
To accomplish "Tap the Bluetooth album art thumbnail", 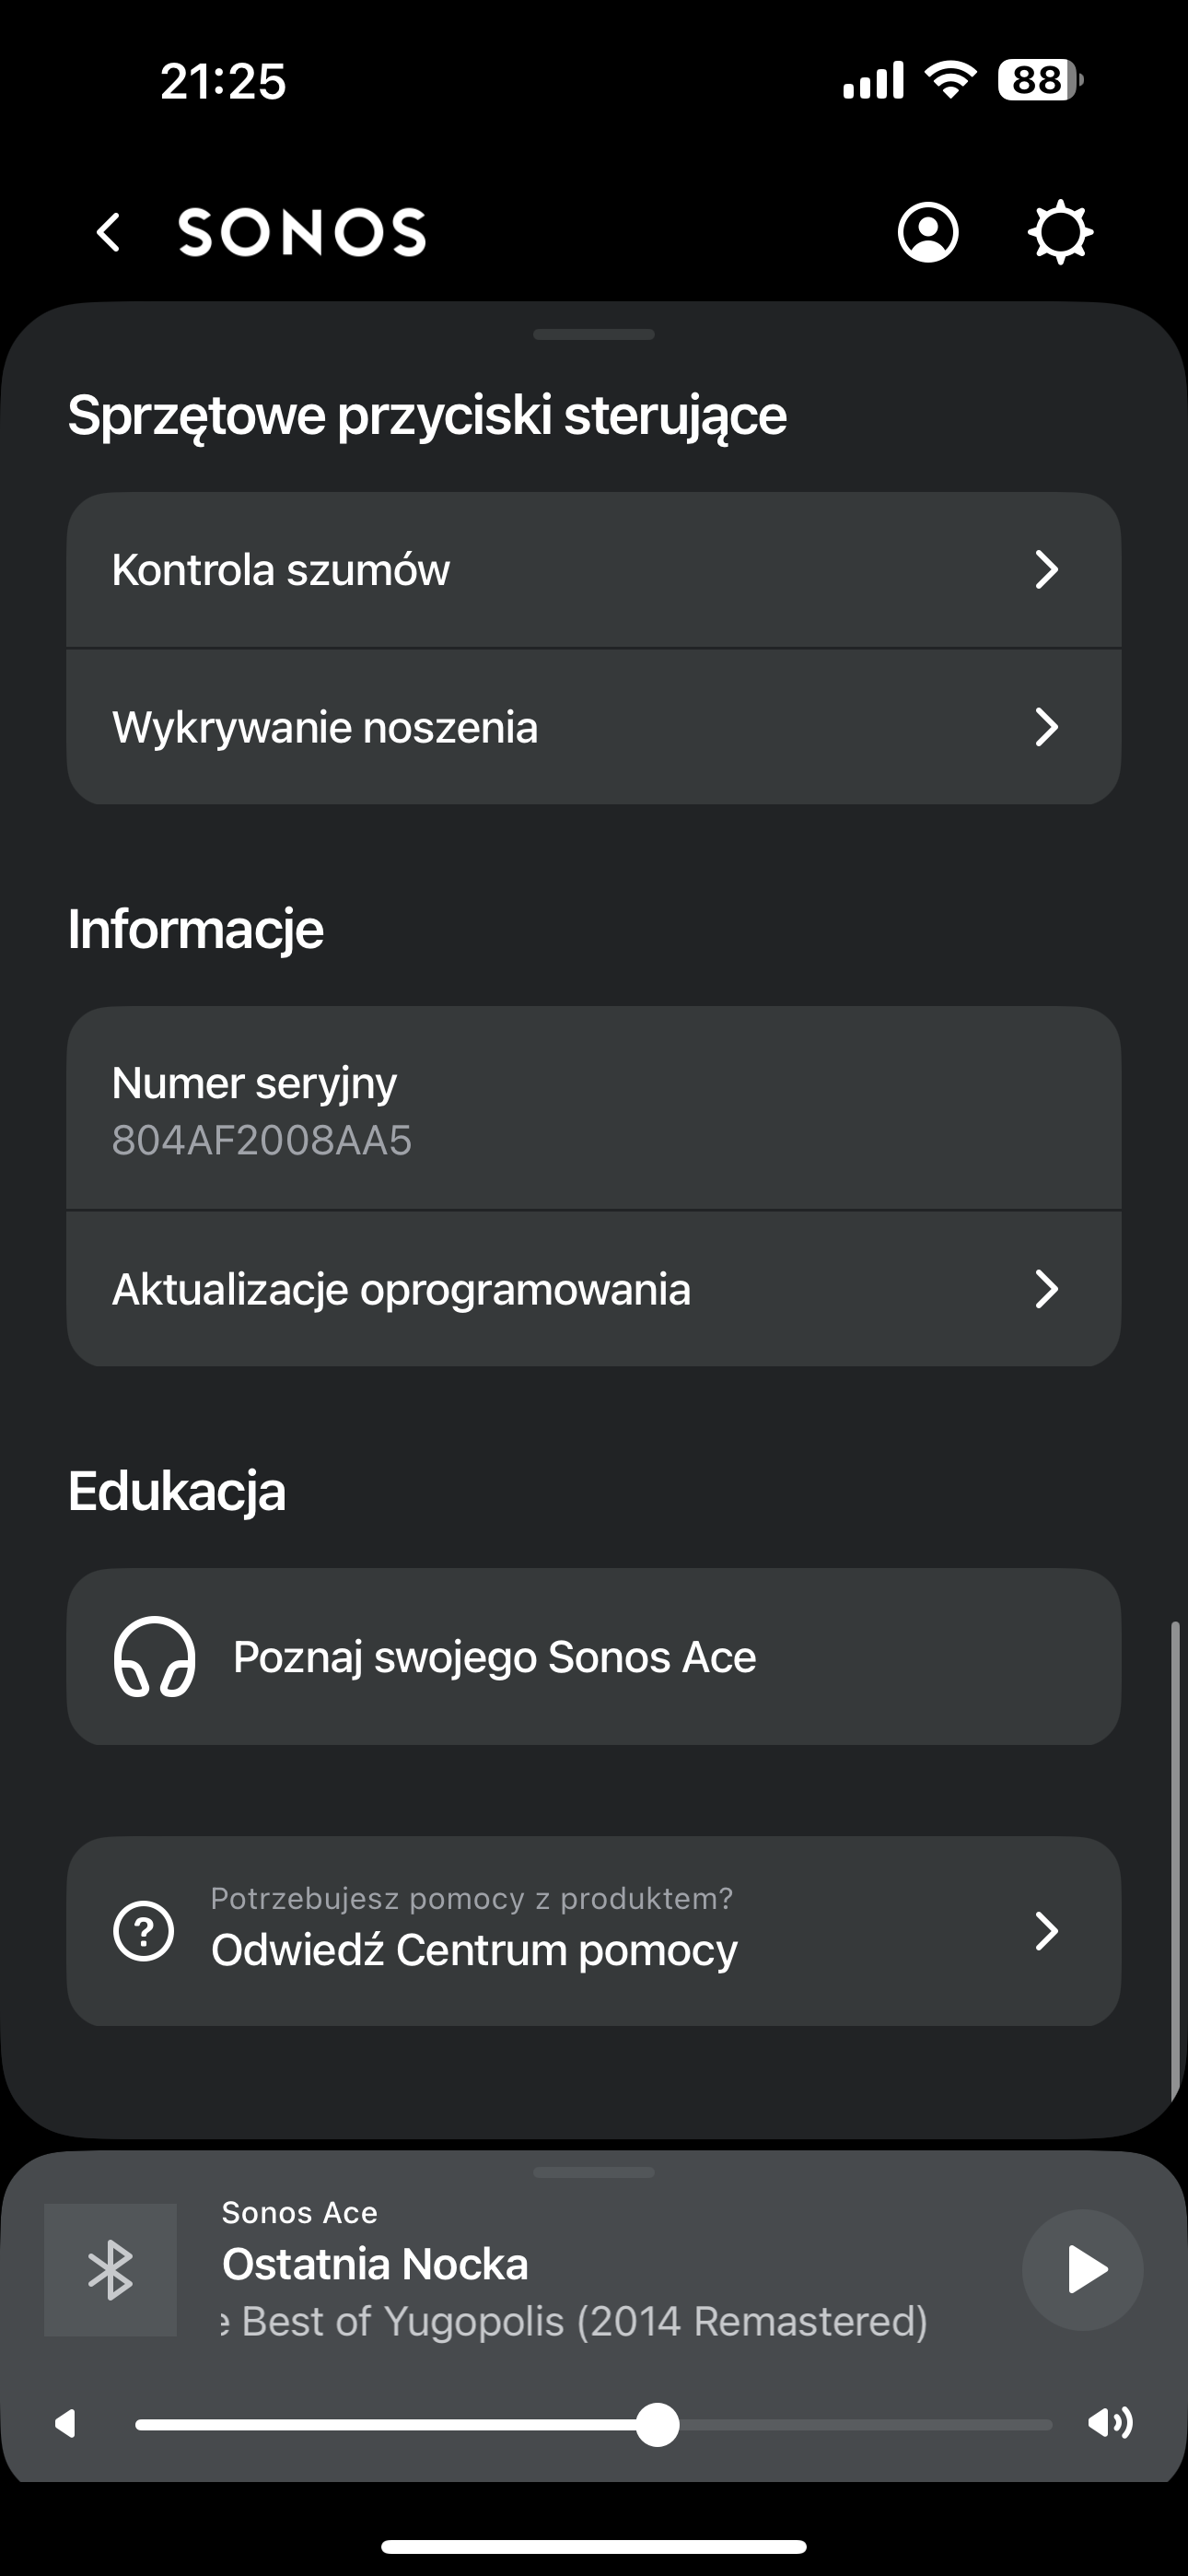I will (111, 2269).
